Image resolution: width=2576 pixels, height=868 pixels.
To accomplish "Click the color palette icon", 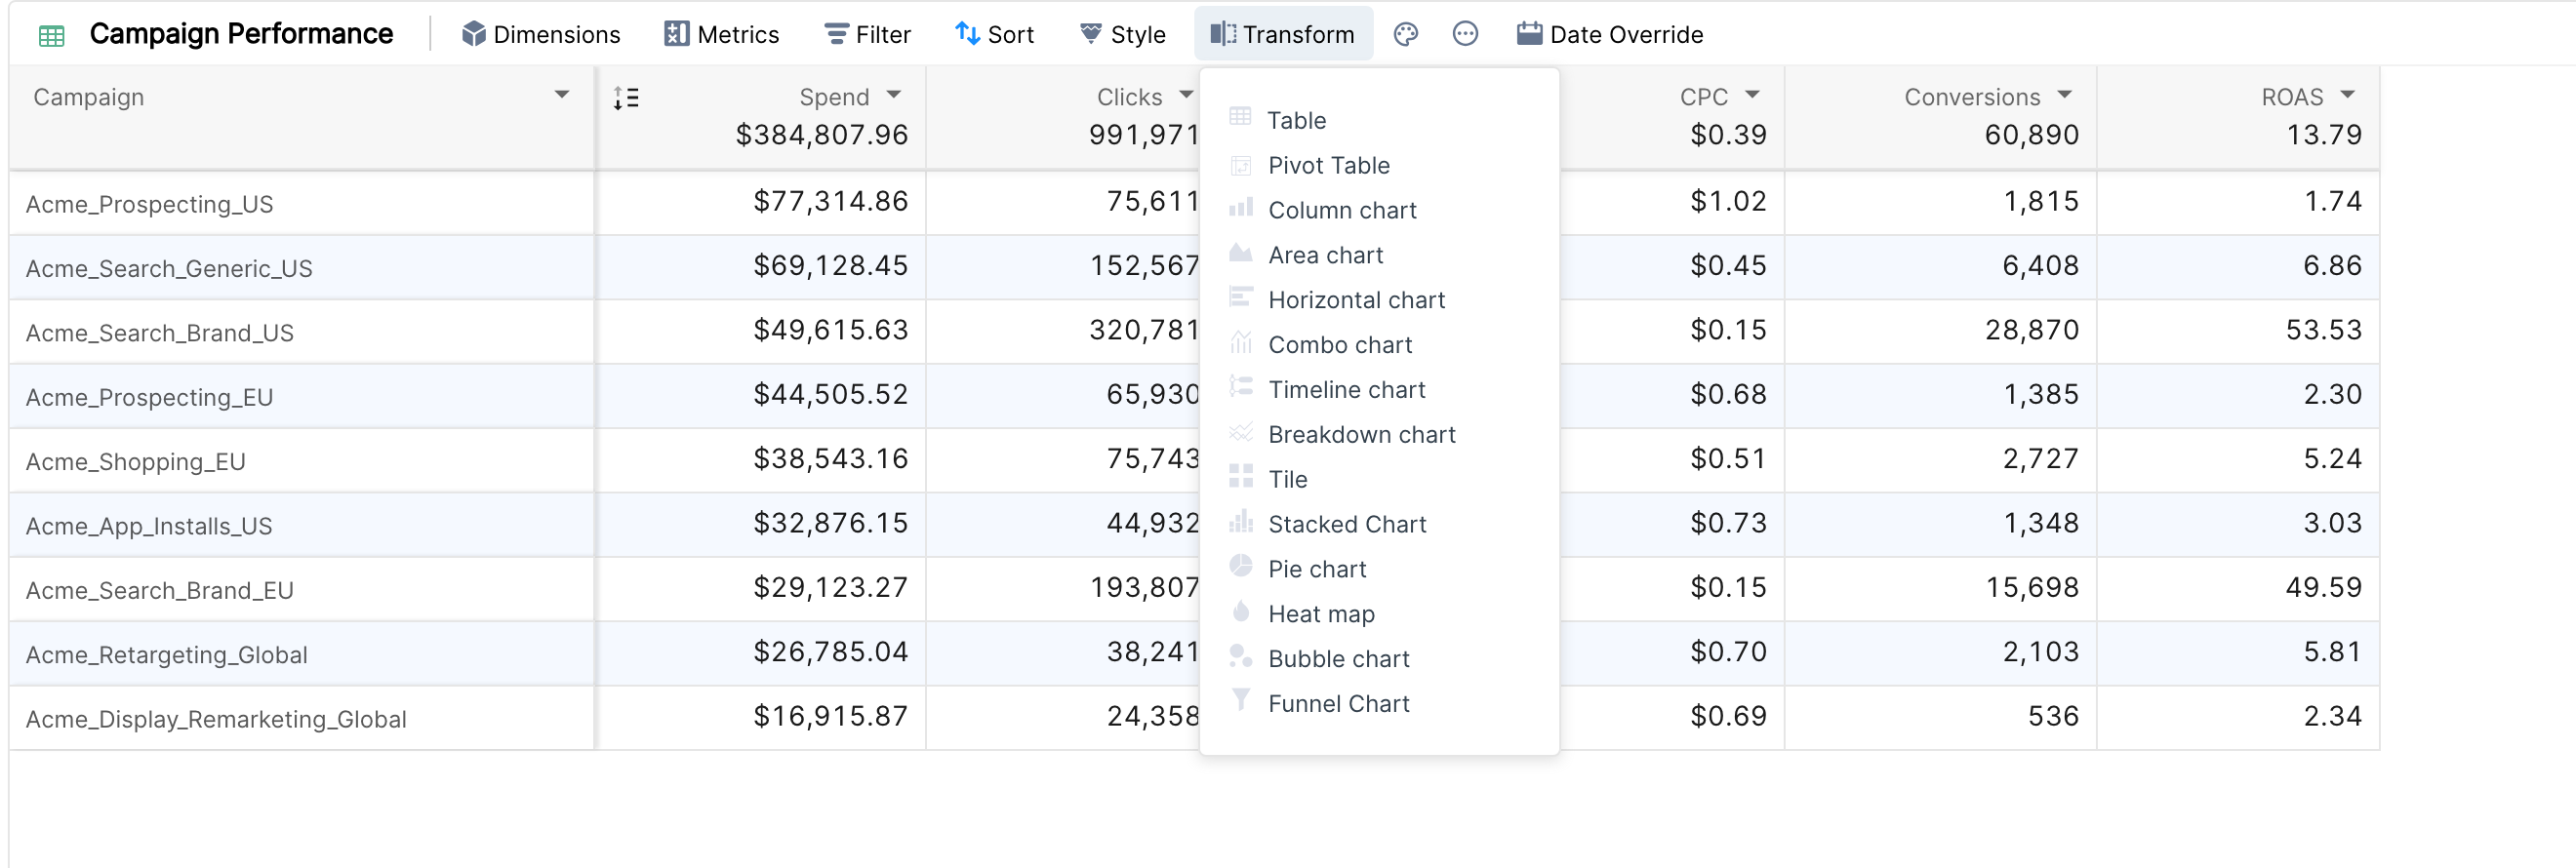I will point(1405,34).
